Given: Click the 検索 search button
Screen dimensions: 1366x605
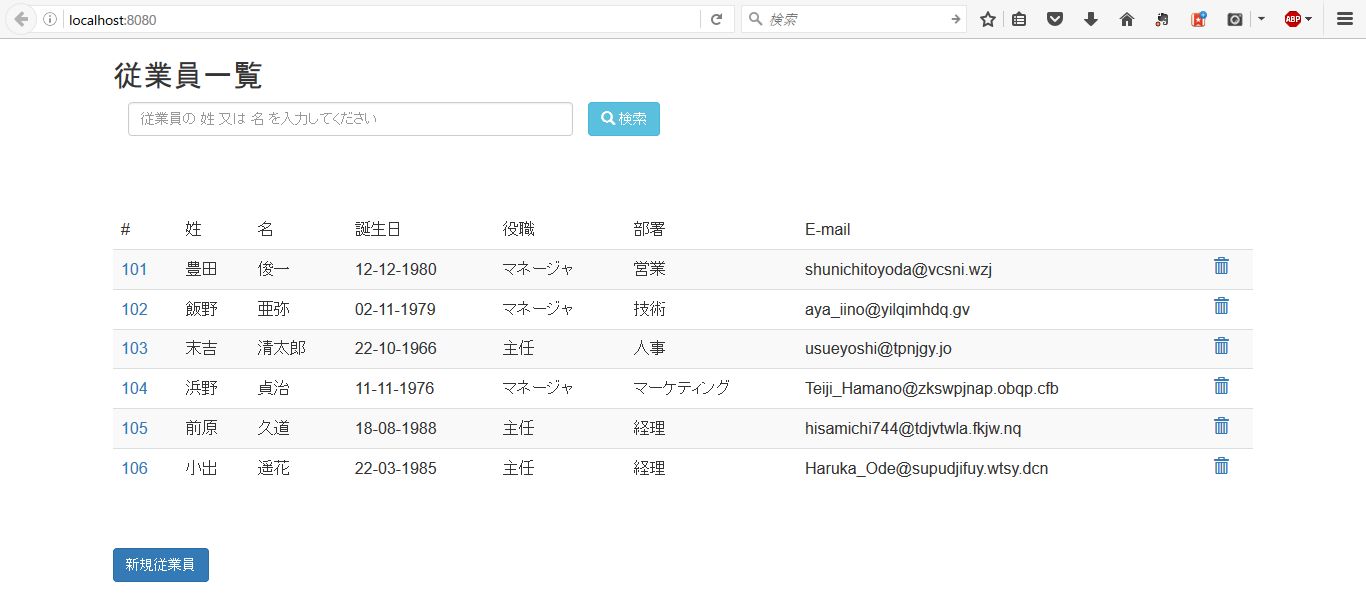Looking at the screenshot, I should pyautogui.click(x=624, y=118).
